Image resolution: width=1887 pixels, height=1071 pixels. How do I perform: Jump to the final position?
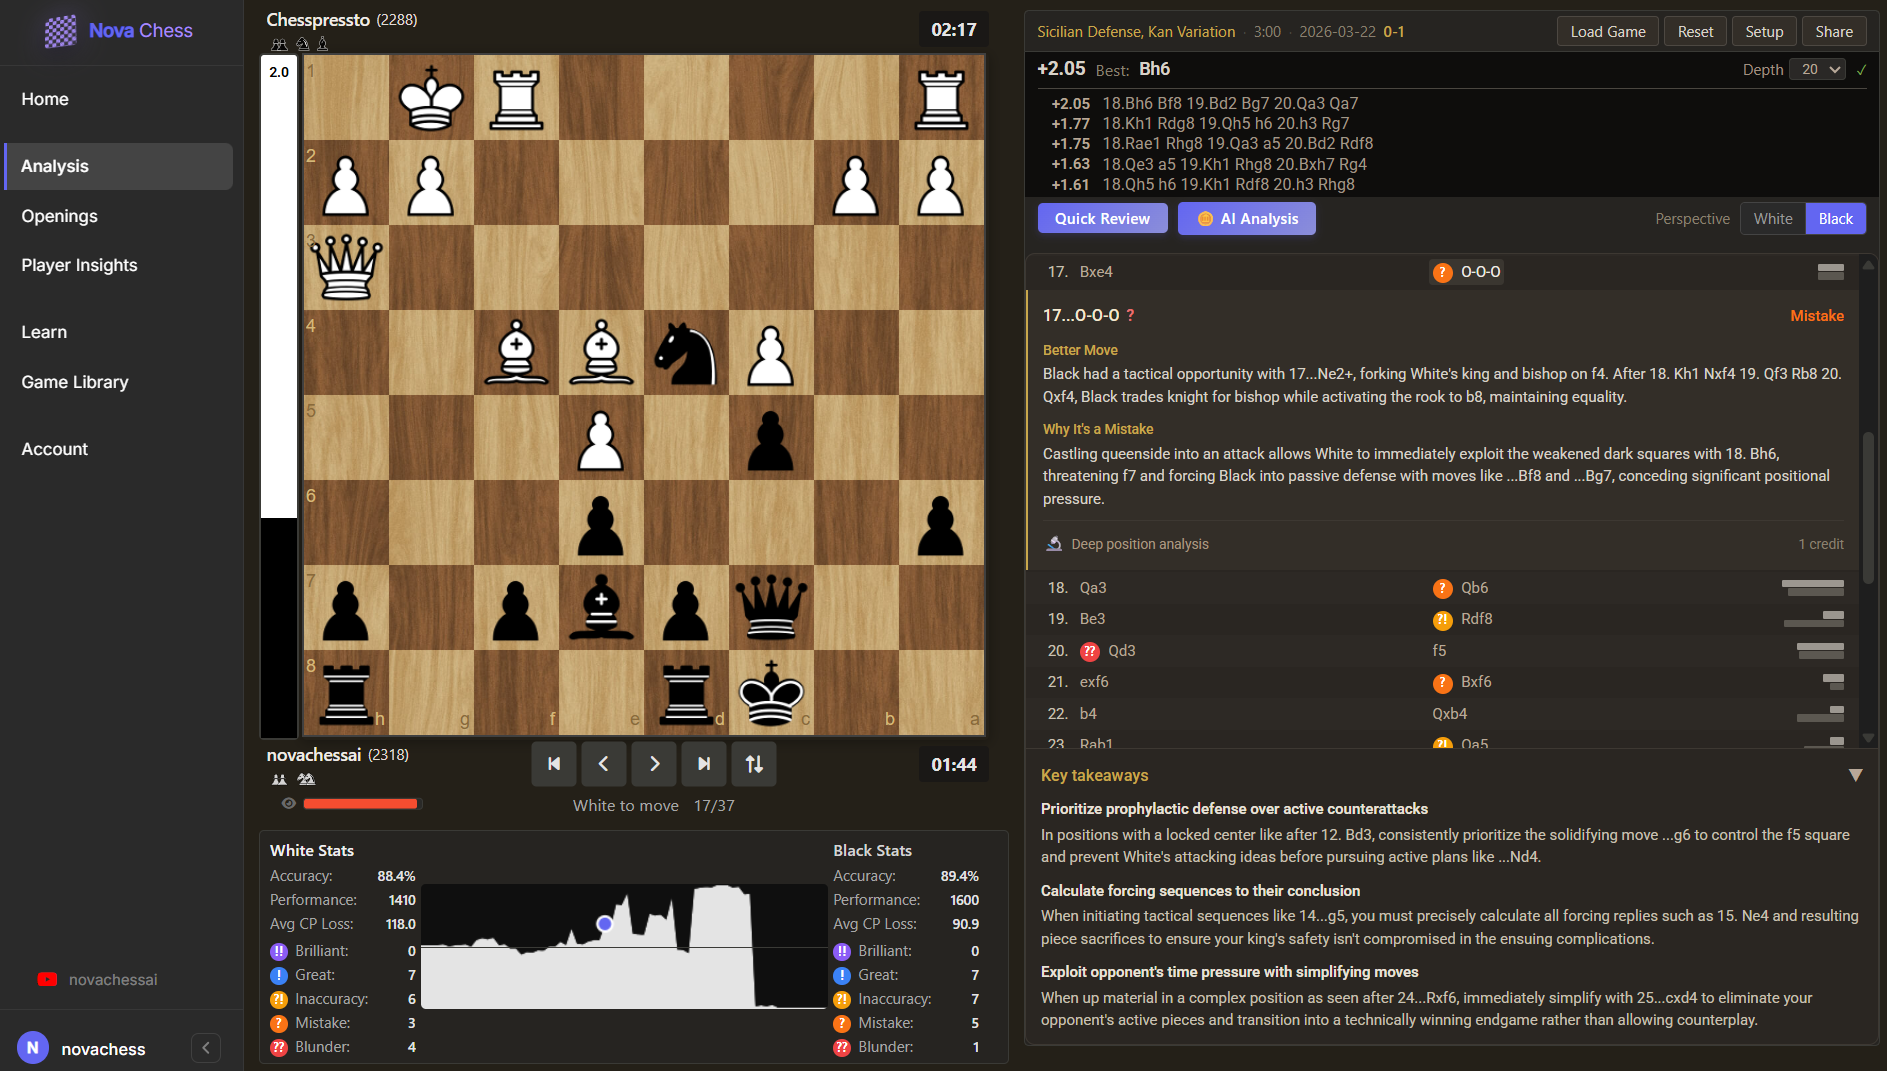704,763
